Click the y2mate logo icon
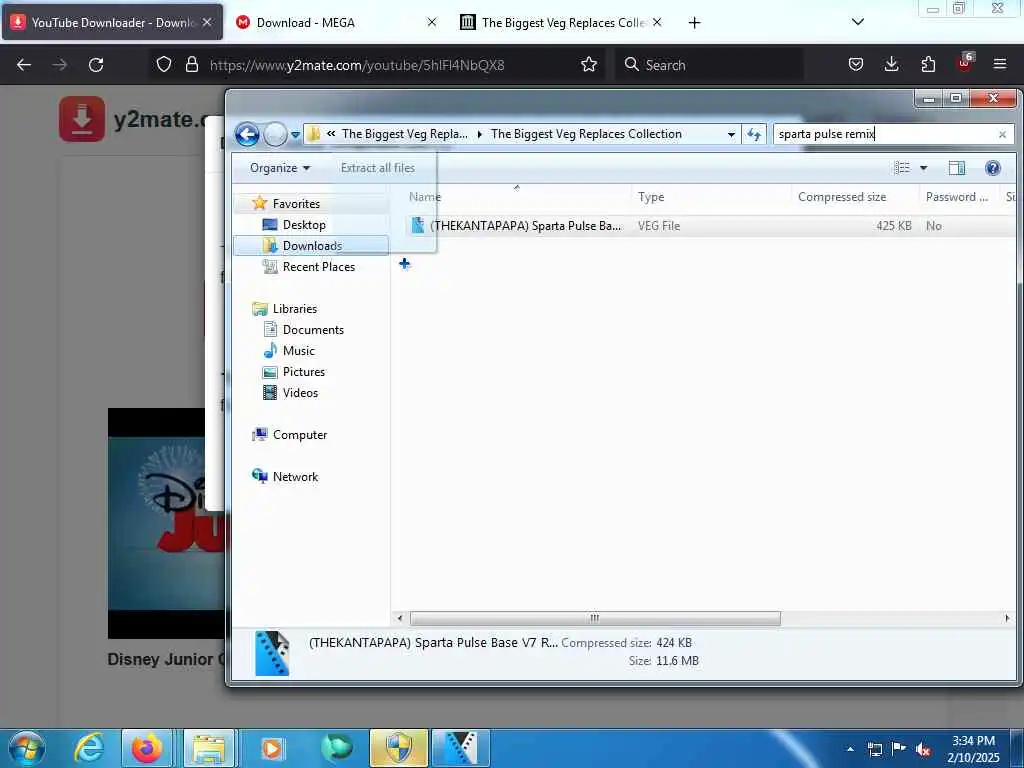This screenshot has height=768, width=1024. [x=82, y=119]
